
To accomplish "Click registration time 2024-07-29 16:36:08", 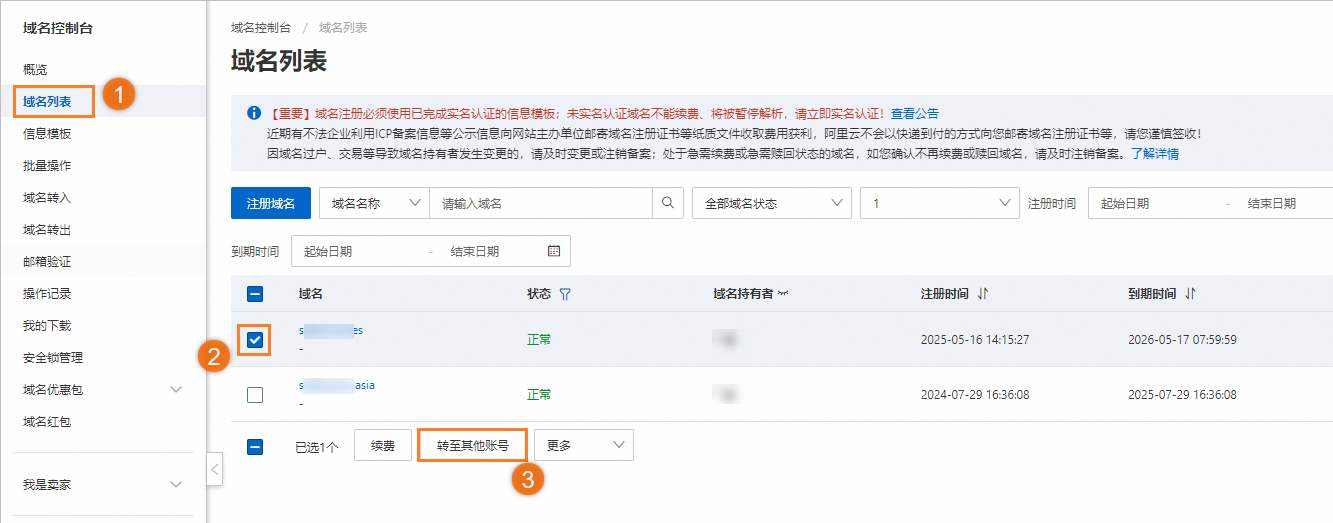I will [975, 395].
